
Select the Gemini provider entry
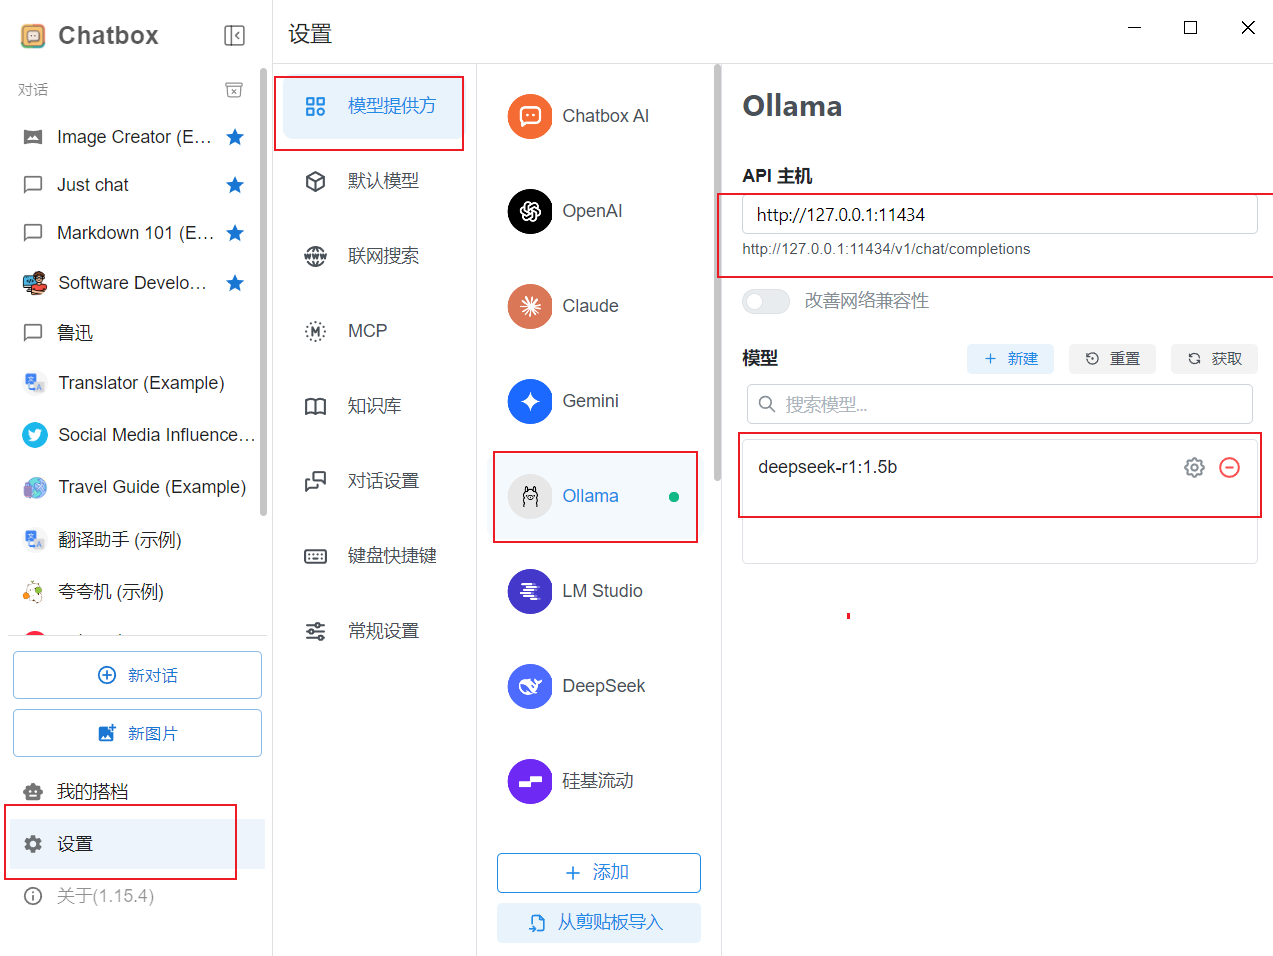(x=599, y=401)
